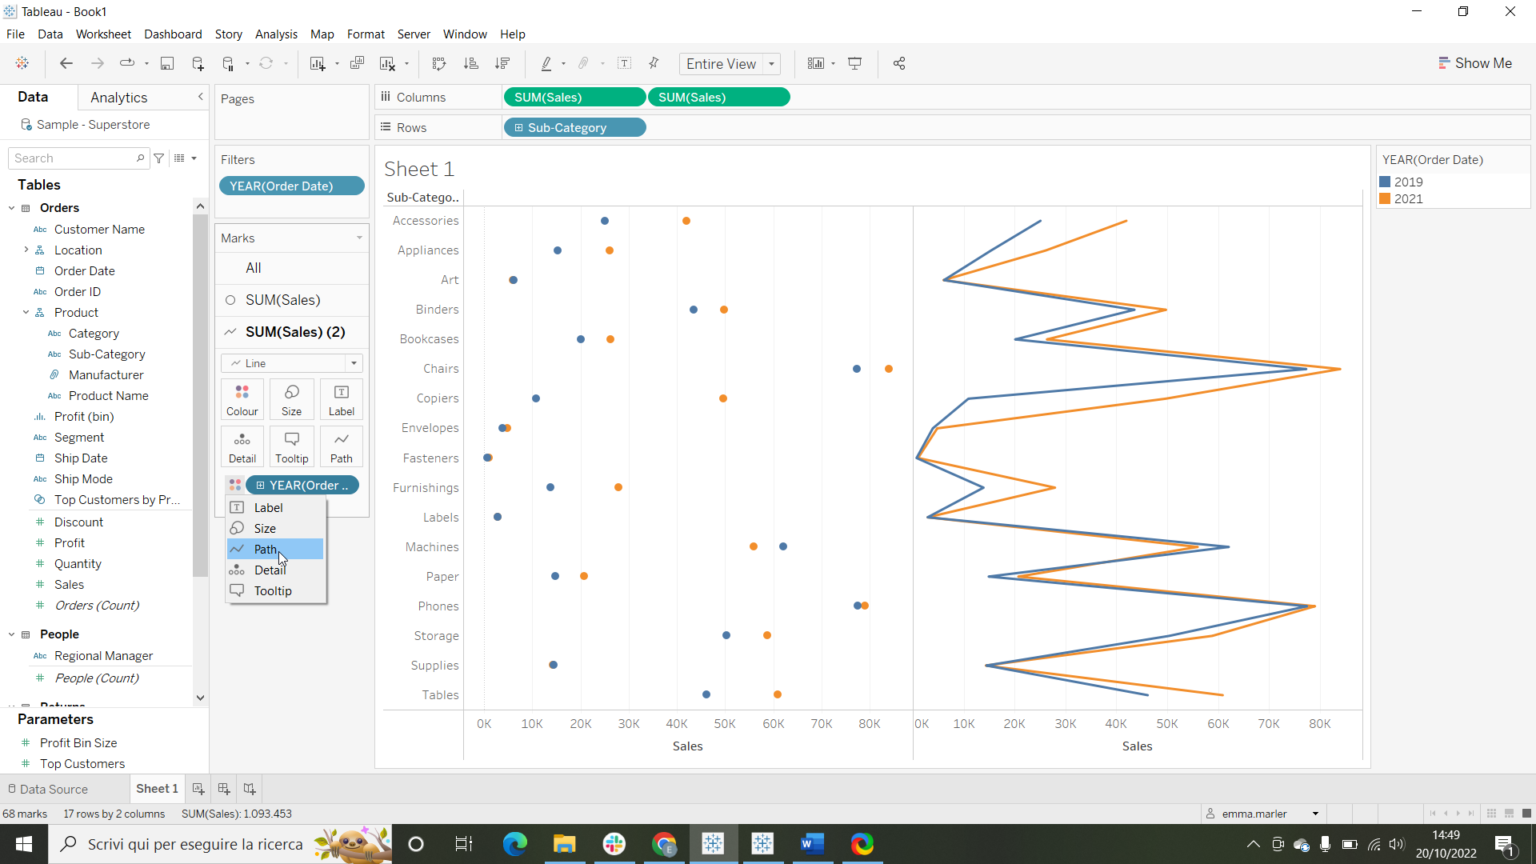Sort sub-categories ascending using toolbar icon

(x=471, y=63)
